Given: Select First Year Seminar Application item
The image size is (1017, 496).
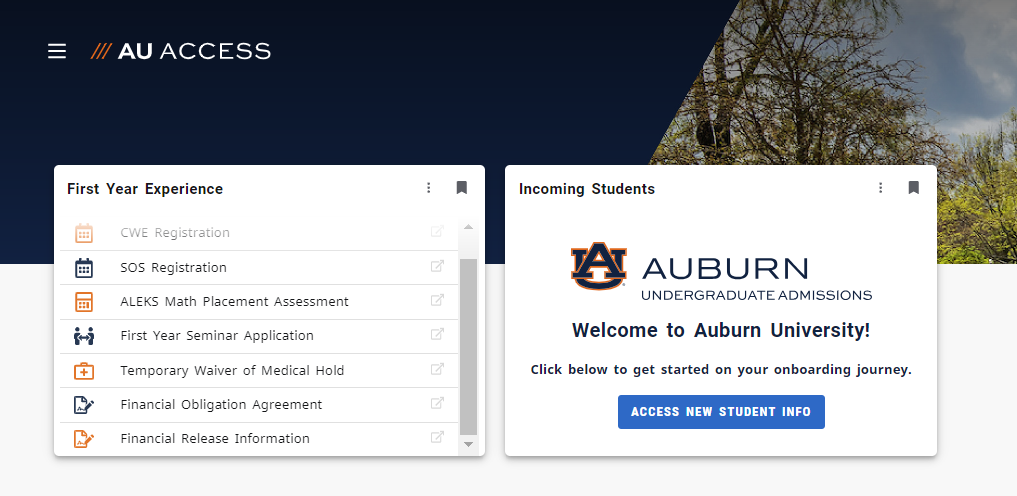Looking at the screenshot, I should [x=217, y=336].
